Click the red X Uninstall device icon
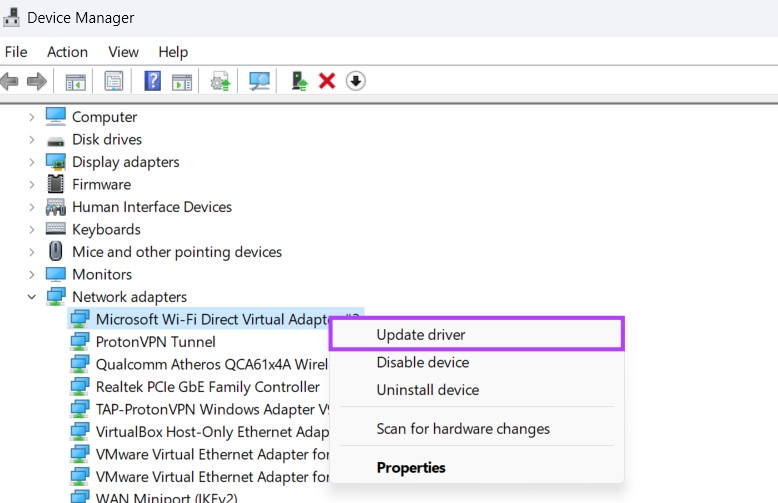This screenshot has height=503, width=778. tap(326, 81)
